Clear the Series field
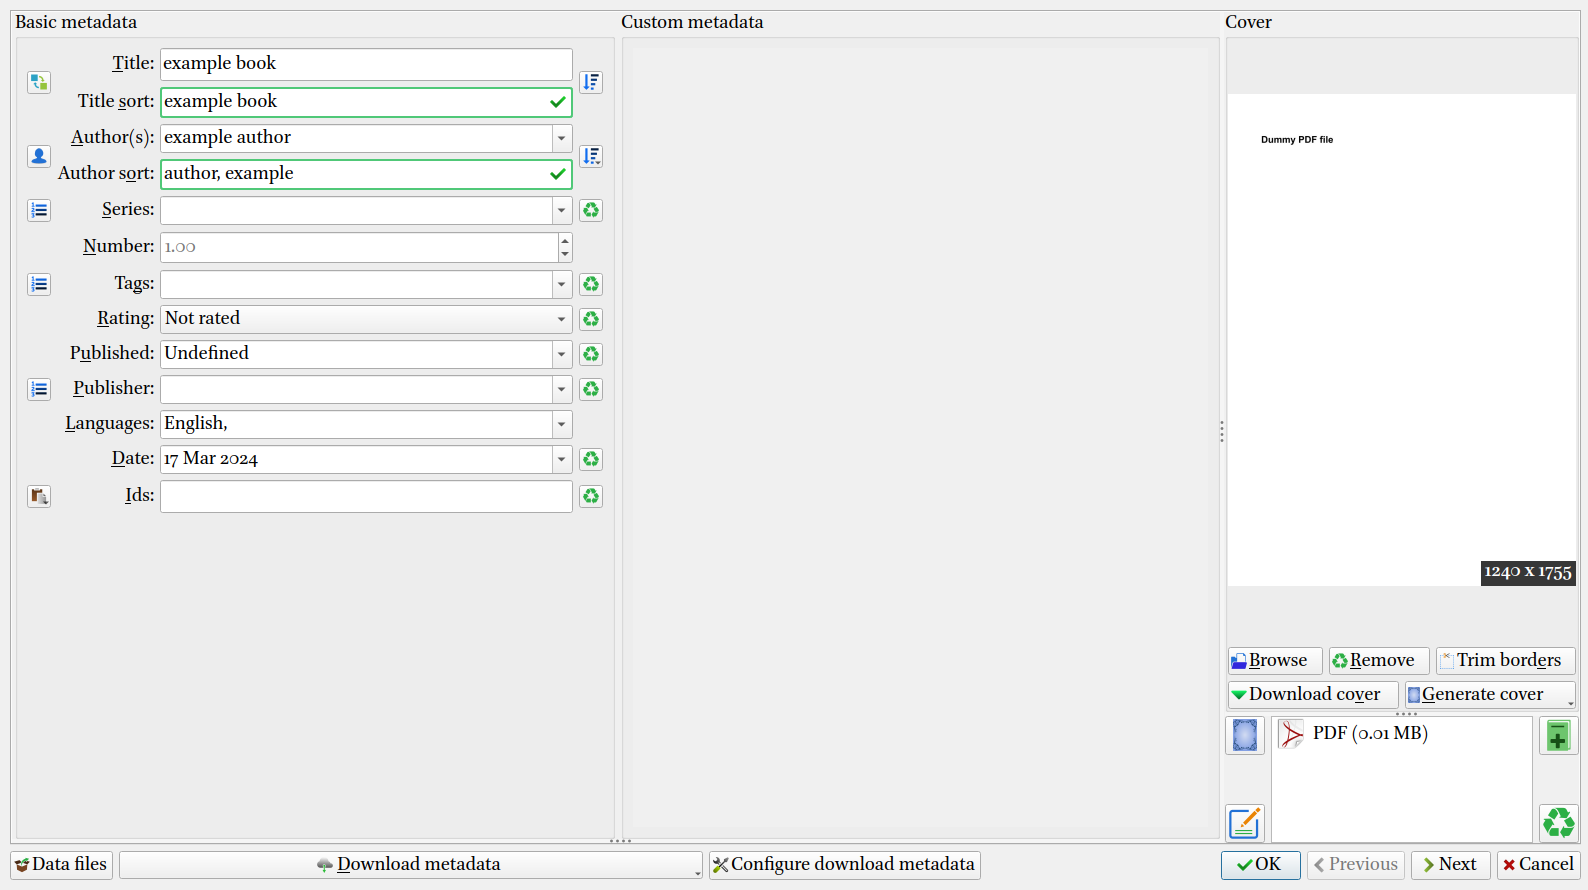The width and height of the screenshot is (1588, 890). tap(591, 210)
